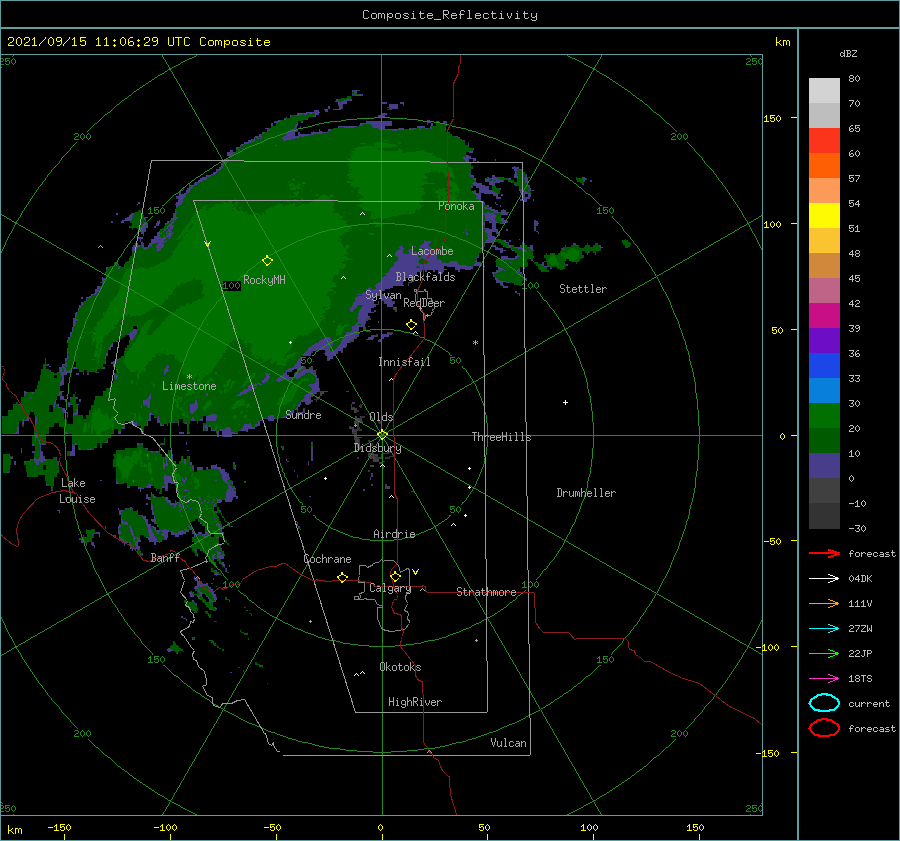Click the yellow diamond marker inside Calgary outline
This screenshot has width=900, height=841.
tap(395, 576)
